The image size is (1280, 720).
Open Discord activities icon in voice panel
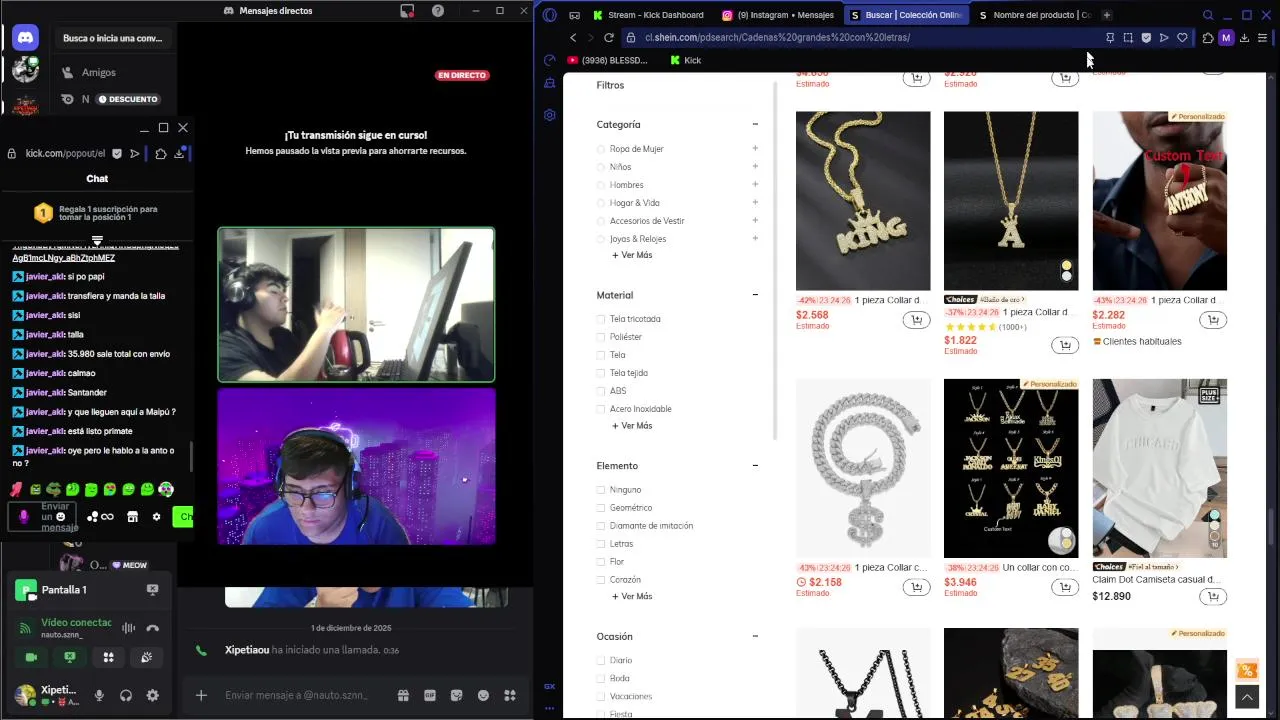tap(108, 657)
